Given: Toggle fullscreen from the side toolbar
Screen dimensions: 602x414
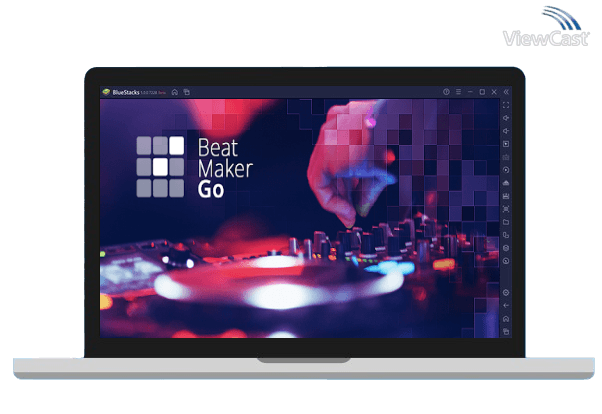Looking at the screenshot, I should click(506, 105).
